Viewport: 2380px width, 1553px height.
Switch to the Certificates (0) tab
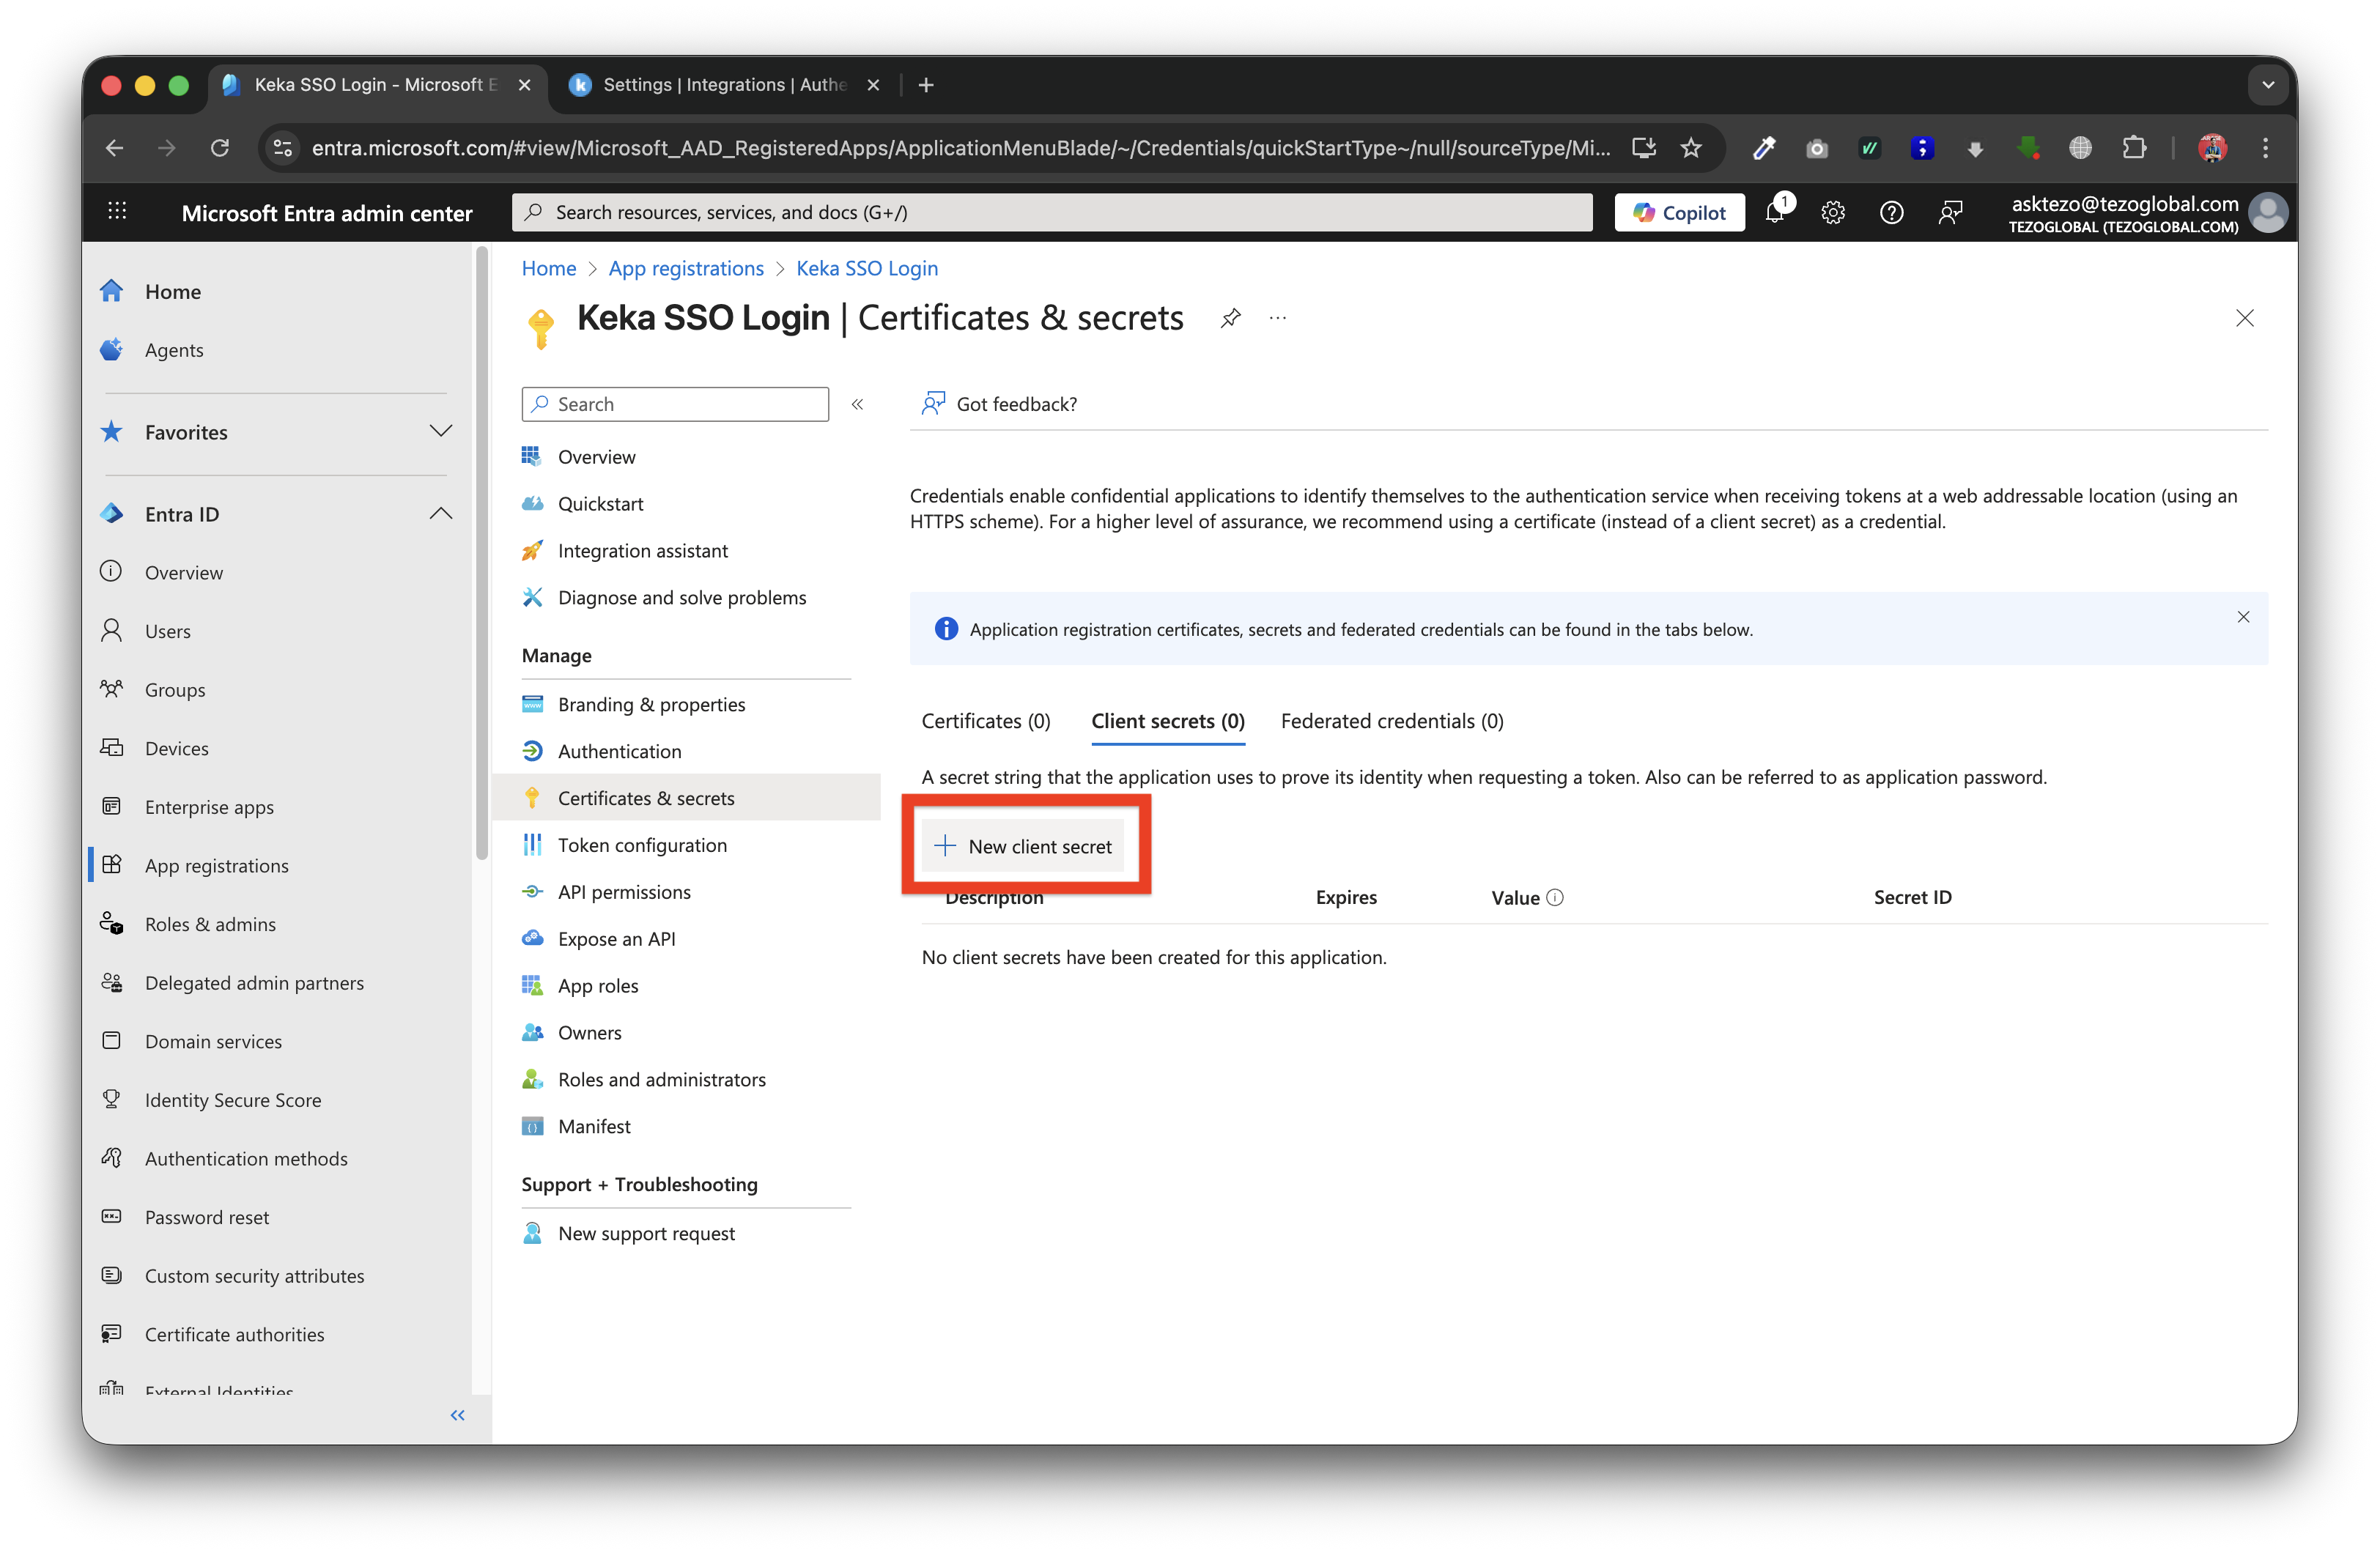[985, 721]
